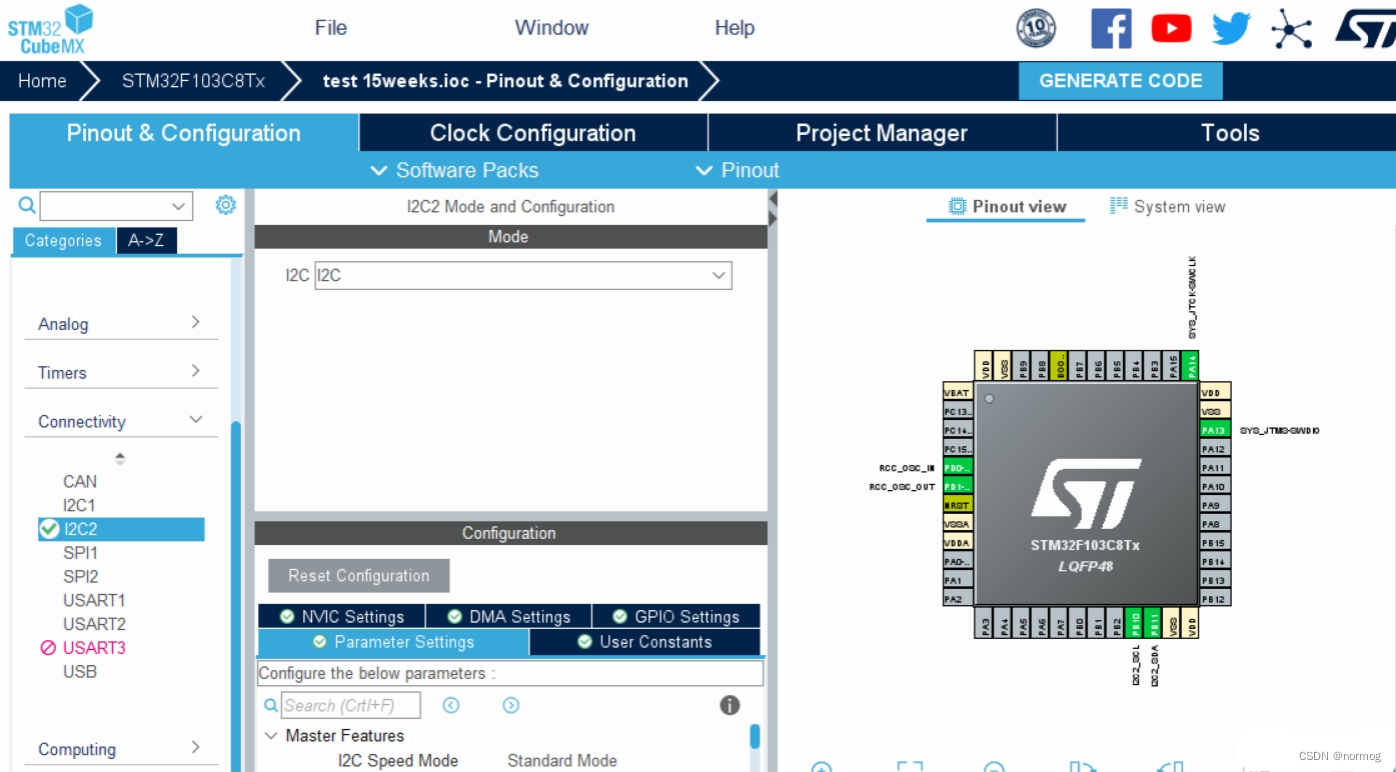This screenshot has height=772, width=1396.
Task: Open the GPIO Settings tab
Action: point(676,617)
